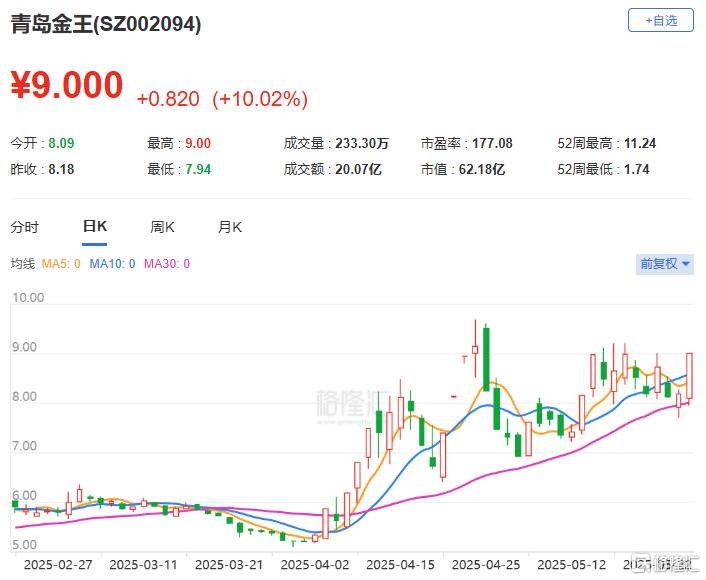Click the 最高 value 9.00
Screen dimensions: 706x580
pyautogui.click(x=198, y=143)
